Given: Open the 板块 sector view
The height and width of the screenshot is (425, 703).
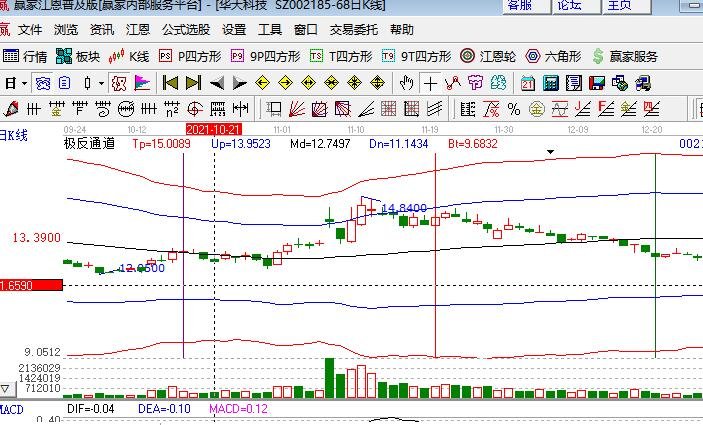Looking at the screenshot, I should click(x=78, y=56).
